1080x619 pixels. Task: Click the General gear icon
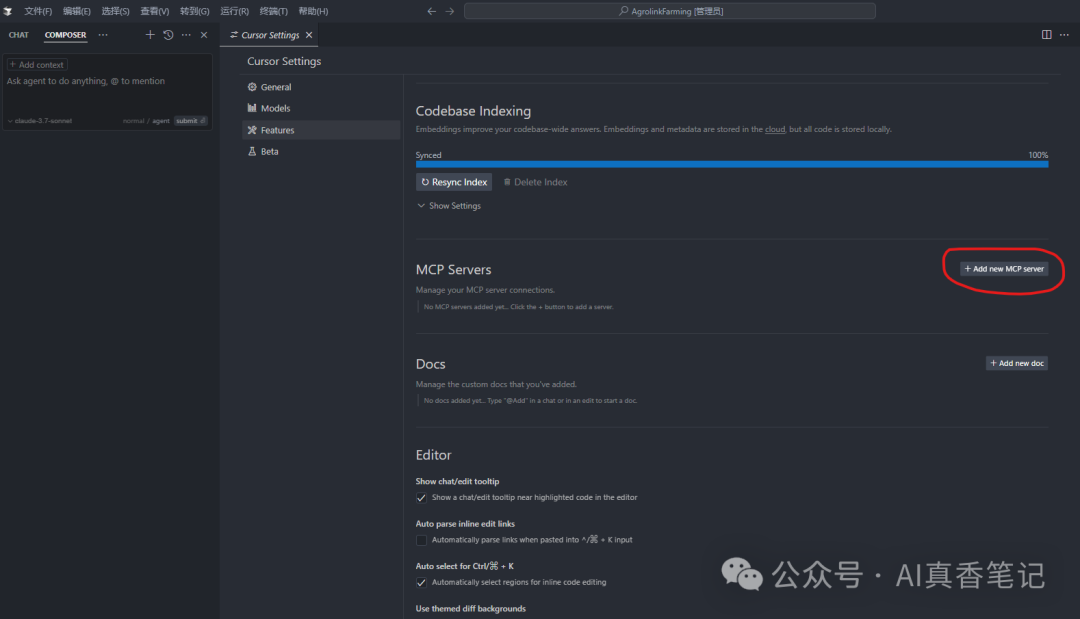coord(252,87)
